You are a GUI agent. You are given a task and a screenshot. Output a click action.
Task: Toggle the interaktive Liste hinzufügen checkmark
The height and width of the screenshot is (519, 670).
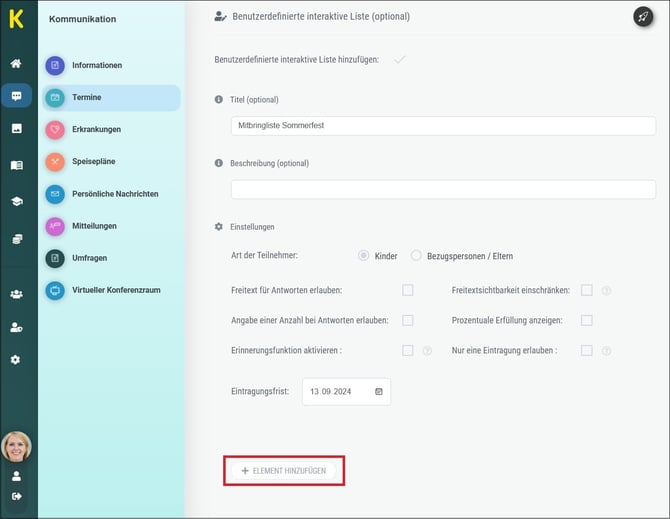(399, 59)
